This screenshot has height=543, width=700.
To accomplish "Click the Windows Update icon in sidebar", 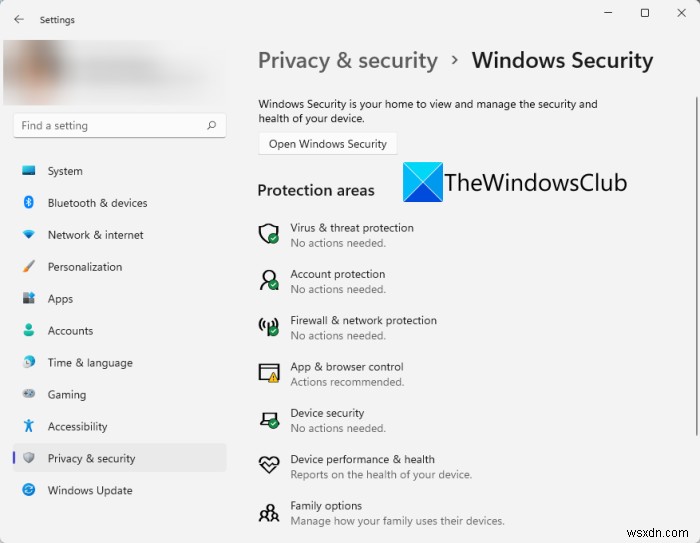I will pos(29,490).
